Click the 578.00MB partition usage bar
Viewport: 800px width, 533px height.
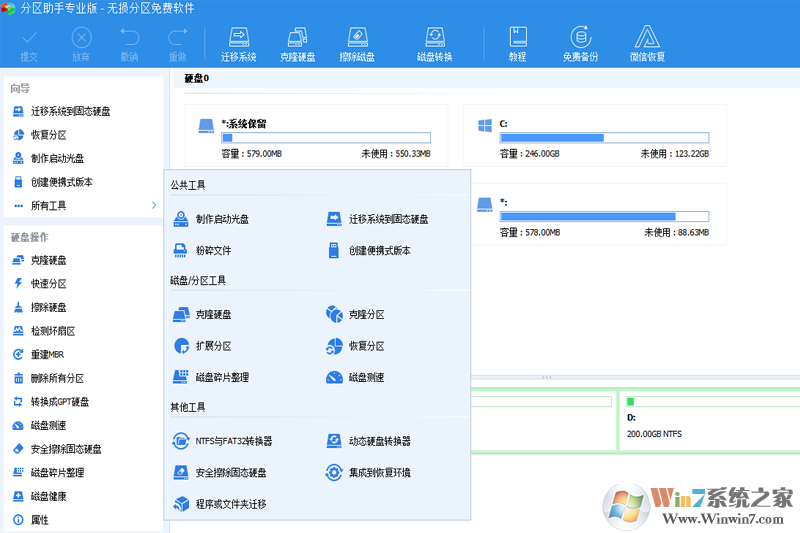point(604,216)
